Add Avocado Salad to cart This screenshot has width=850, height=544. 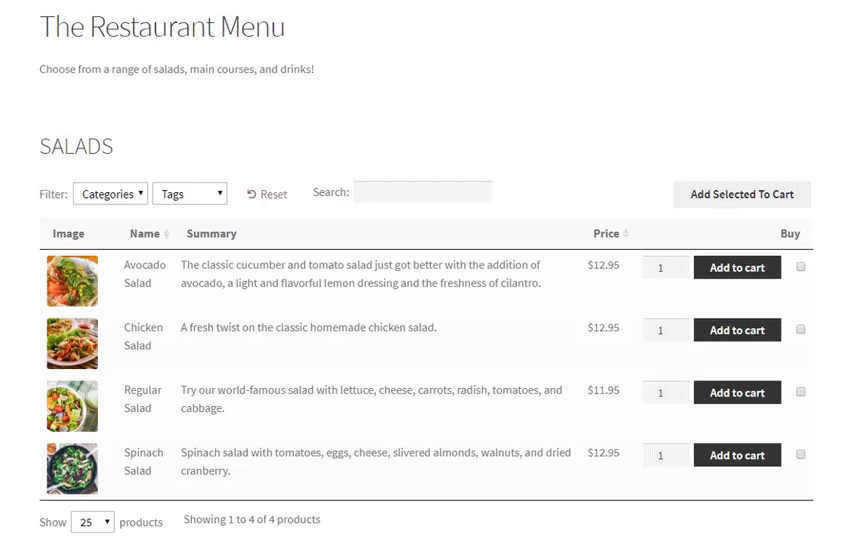[737, 268]
